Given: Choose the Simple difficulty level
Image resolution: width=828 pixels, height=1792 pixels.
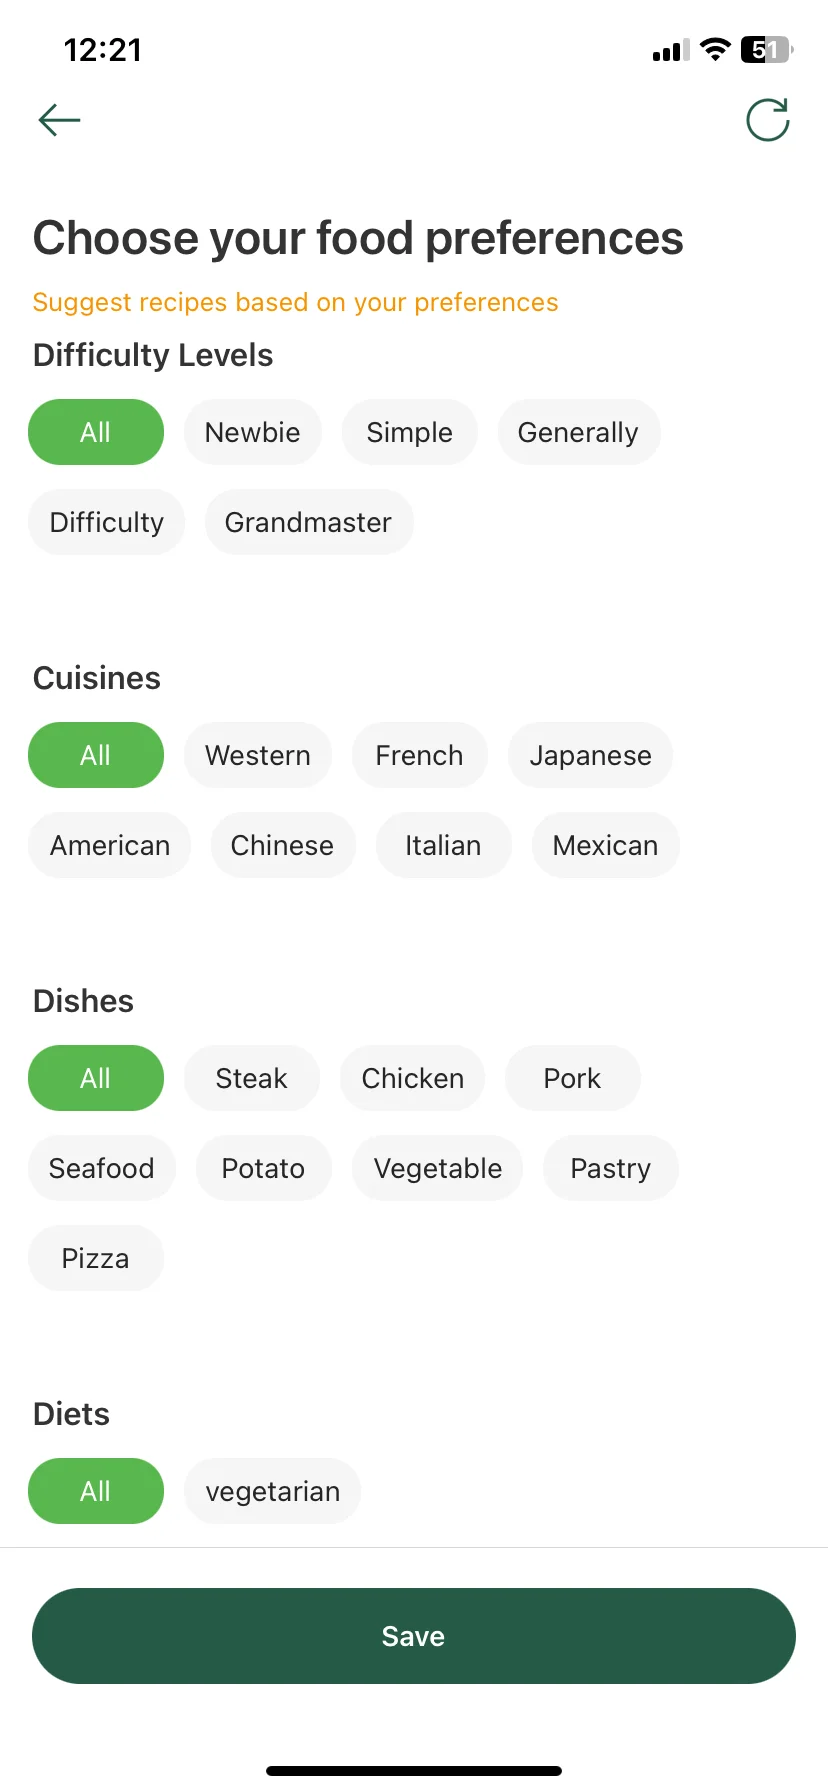Looking at the screenshot, I should 409,432.
